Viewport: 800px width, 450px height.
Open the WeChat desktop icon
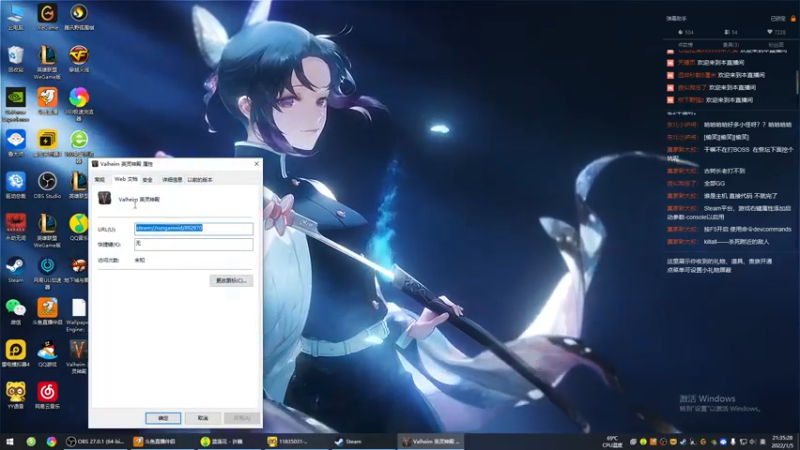pos(15,312)
